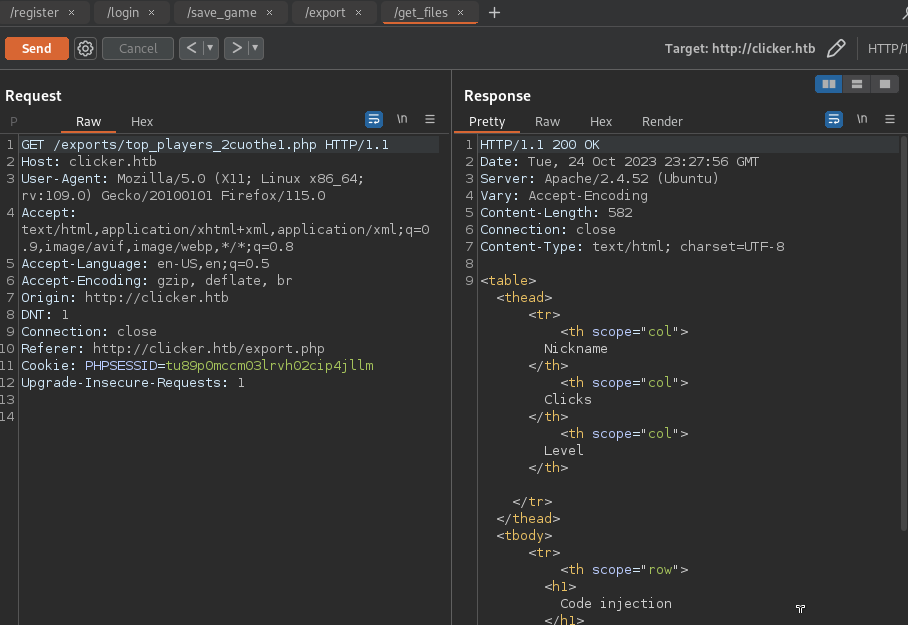Click the pencil icon to edit target

tap(836, 48)
